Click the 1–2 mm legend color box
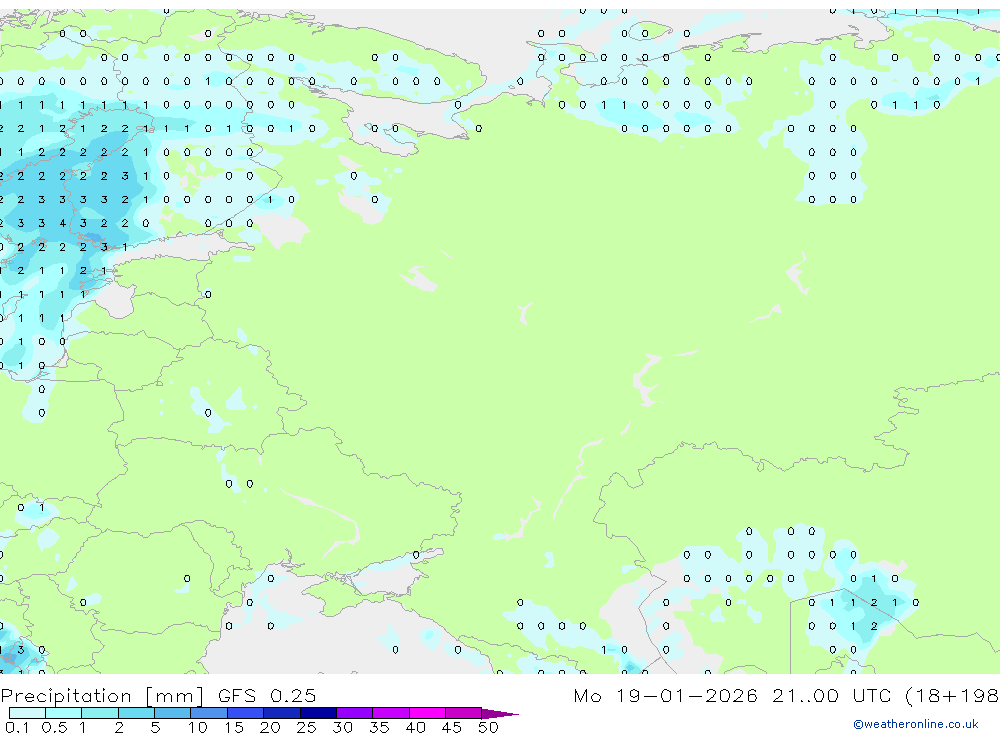Viewport: 1000px width, 733px height. 99,713
